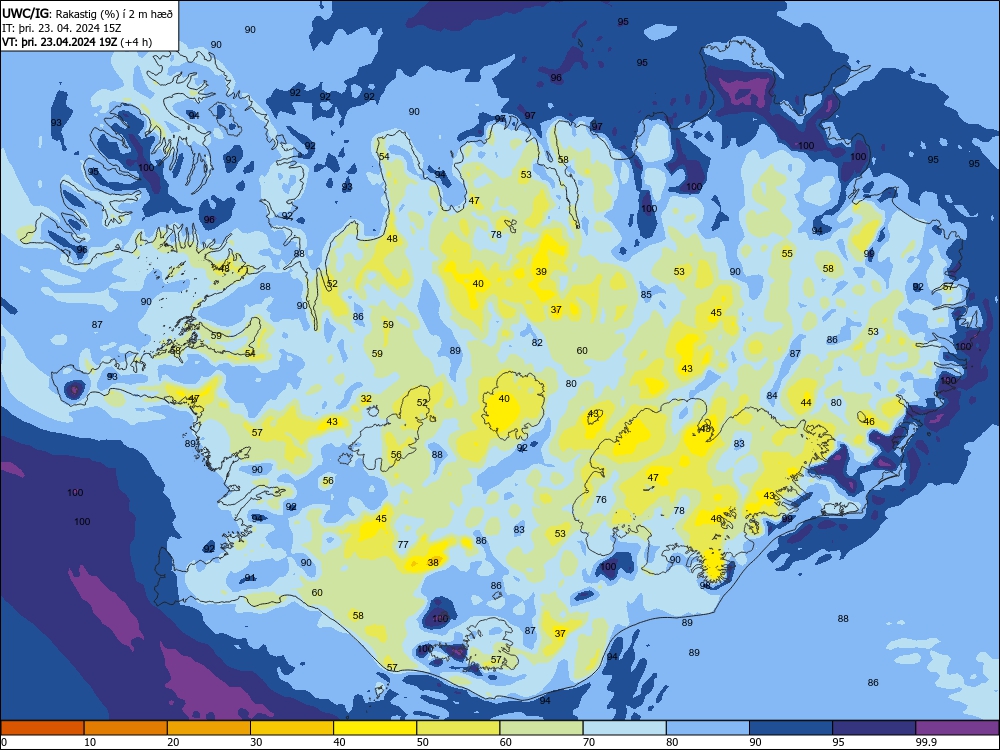Viewport: 1000px width, 750px height.
Task: Click the map value '84'
Action: (772, 396)
